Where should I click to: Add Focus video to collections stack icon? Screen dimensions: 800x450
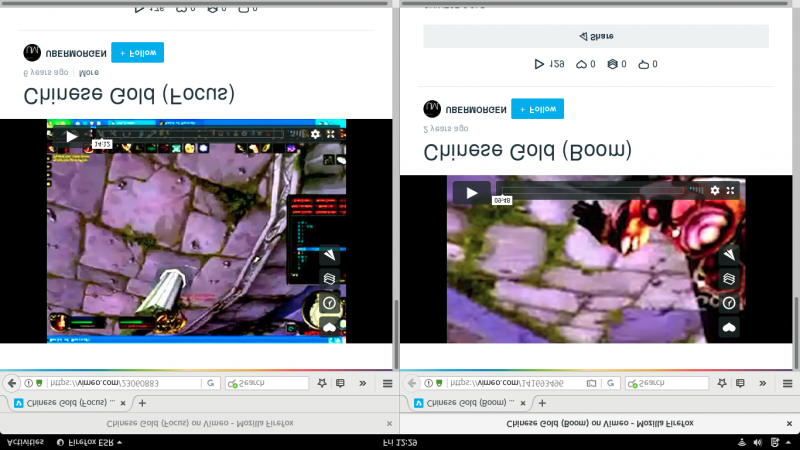330,279
